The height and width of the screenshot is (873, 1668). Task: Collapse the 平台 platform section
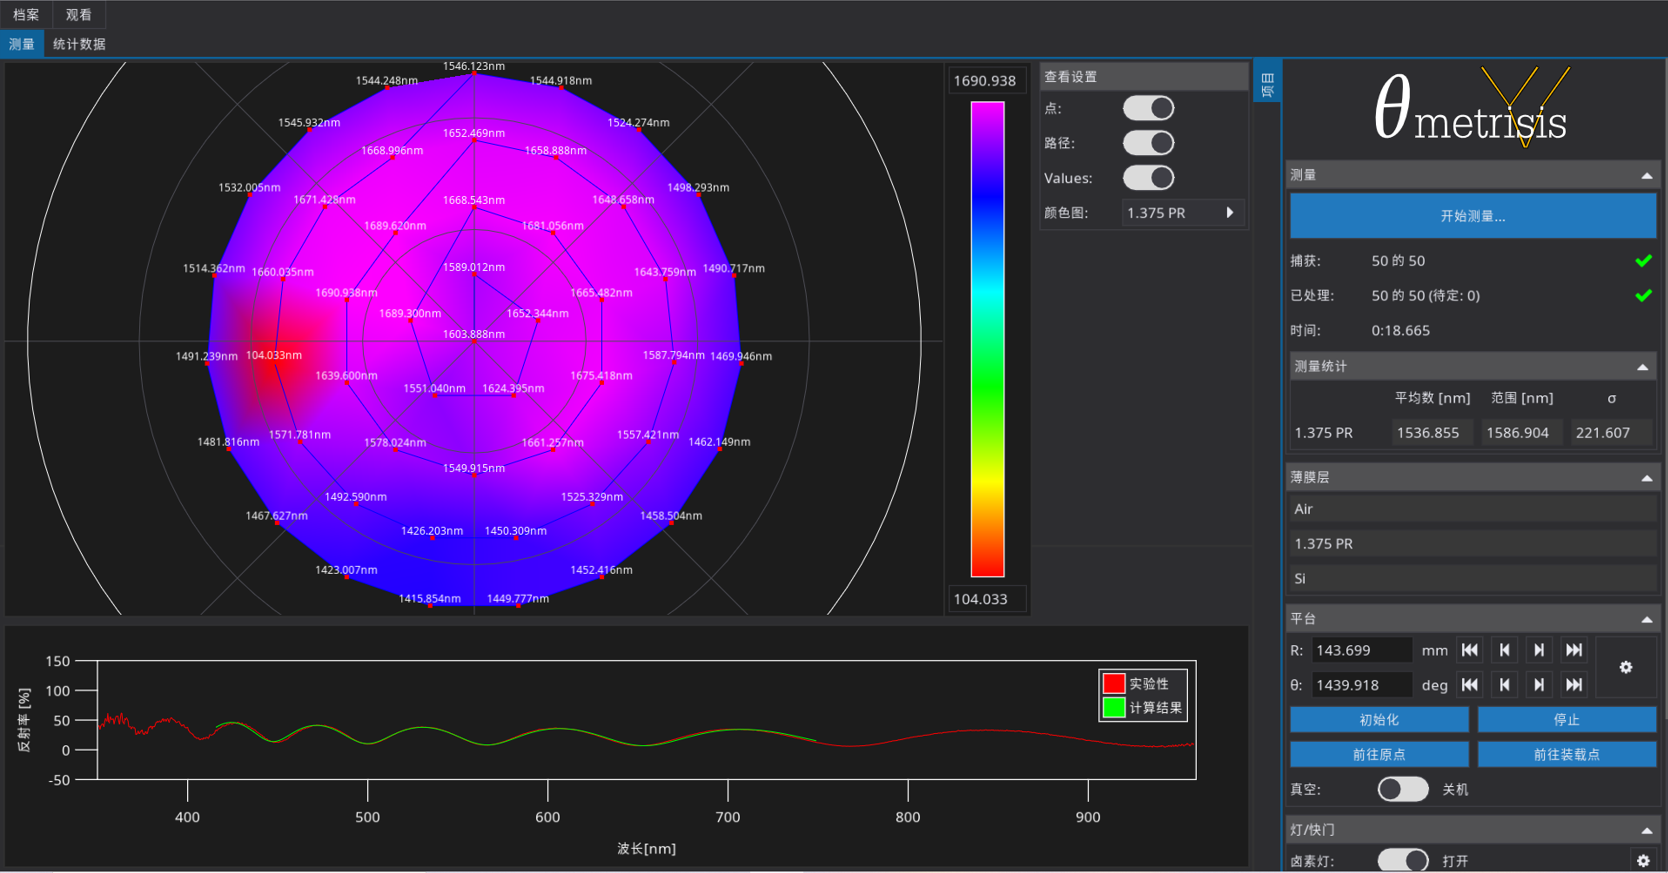tap(1646, 620)
